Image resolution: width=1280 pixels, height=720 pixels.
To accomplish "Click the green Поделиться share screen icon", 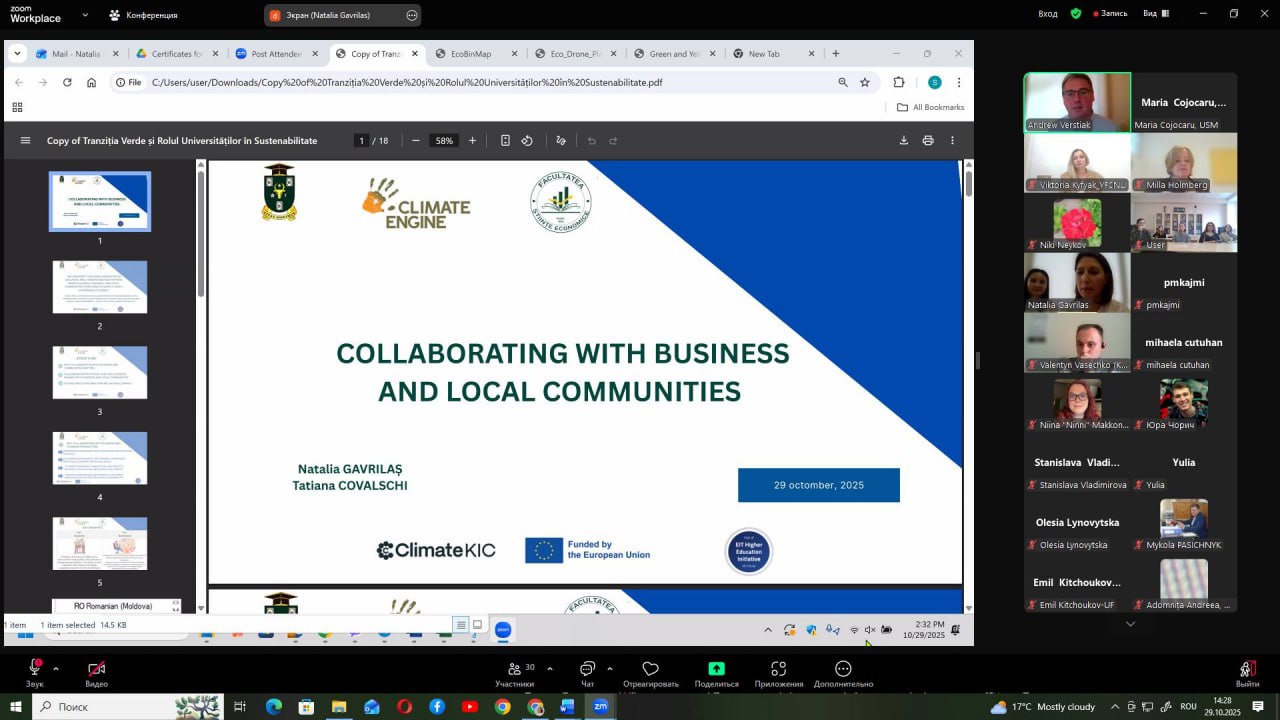I will click(716, 669).
